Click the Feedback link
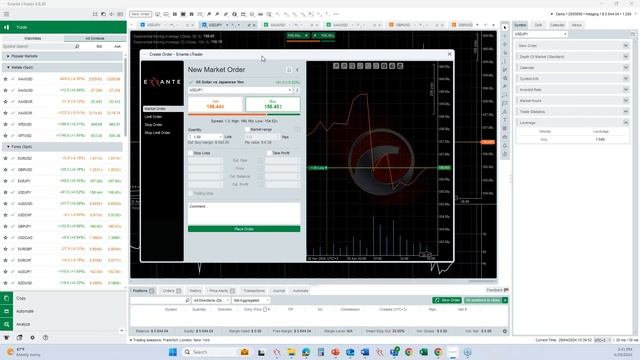640x360 pixels. 497,290
